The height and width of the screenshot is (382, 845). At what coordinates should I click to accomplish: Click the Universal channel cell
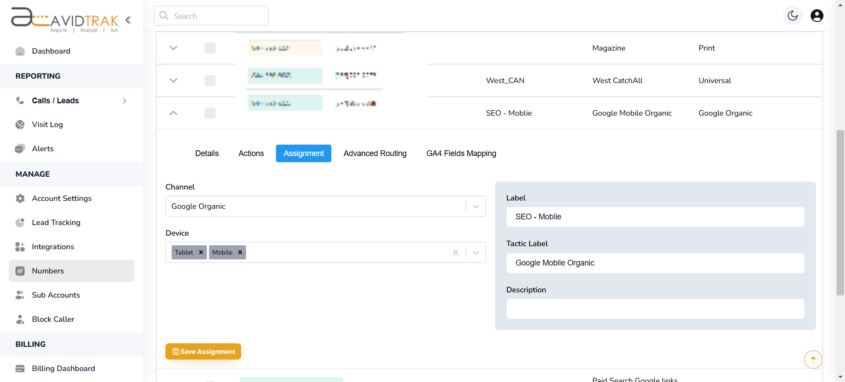click(x=715, y=80)
